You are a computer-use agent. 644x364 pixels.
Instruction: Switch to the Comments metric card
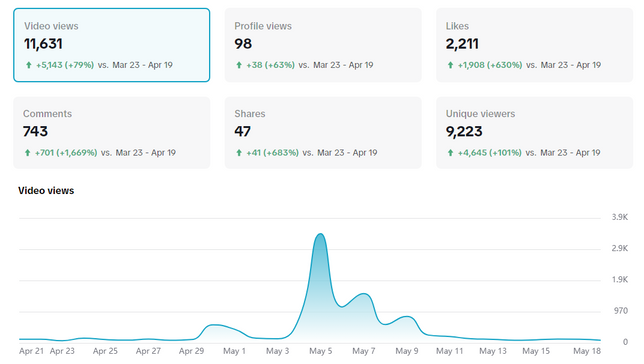pyautogui.click(x=112, y=133)
